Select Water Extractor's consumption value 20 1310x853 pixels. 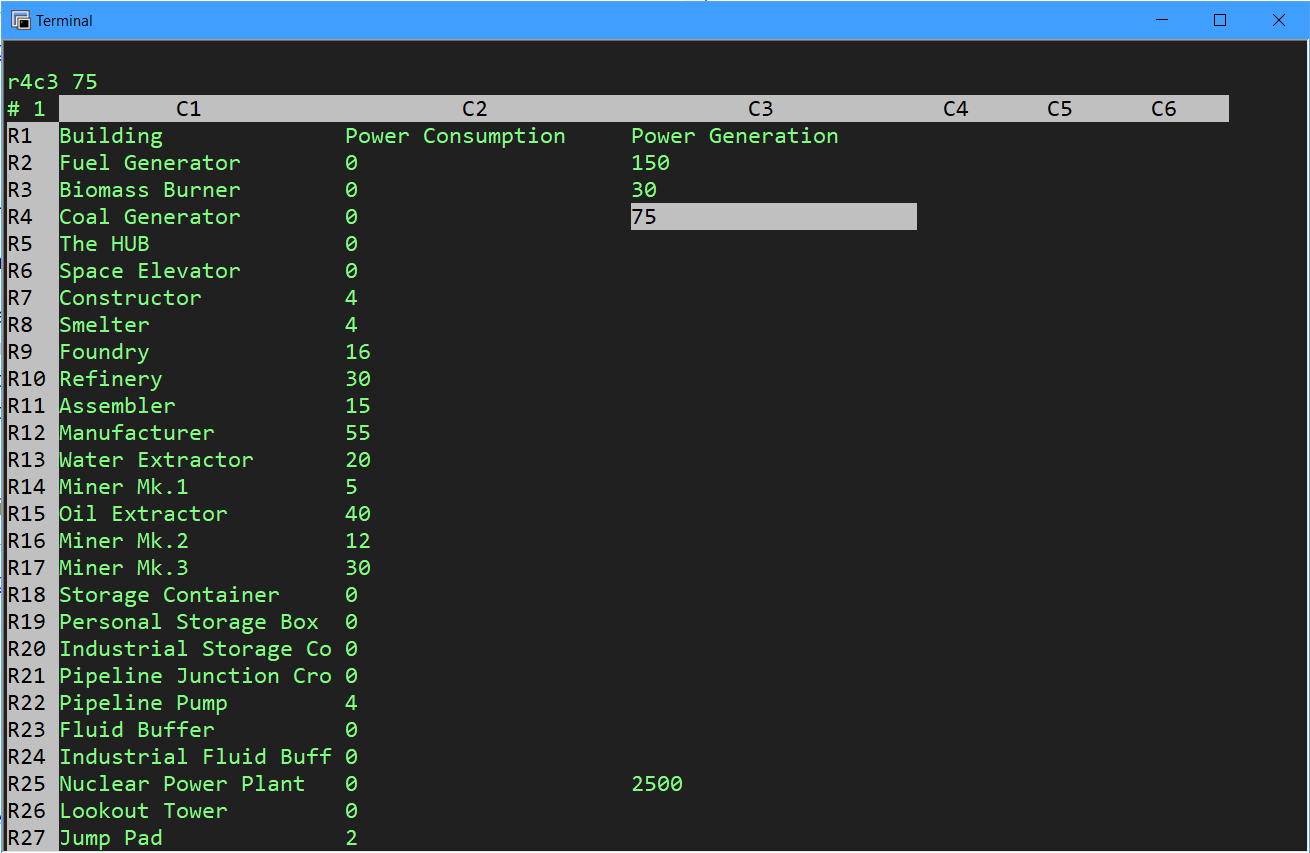point(358,460)
